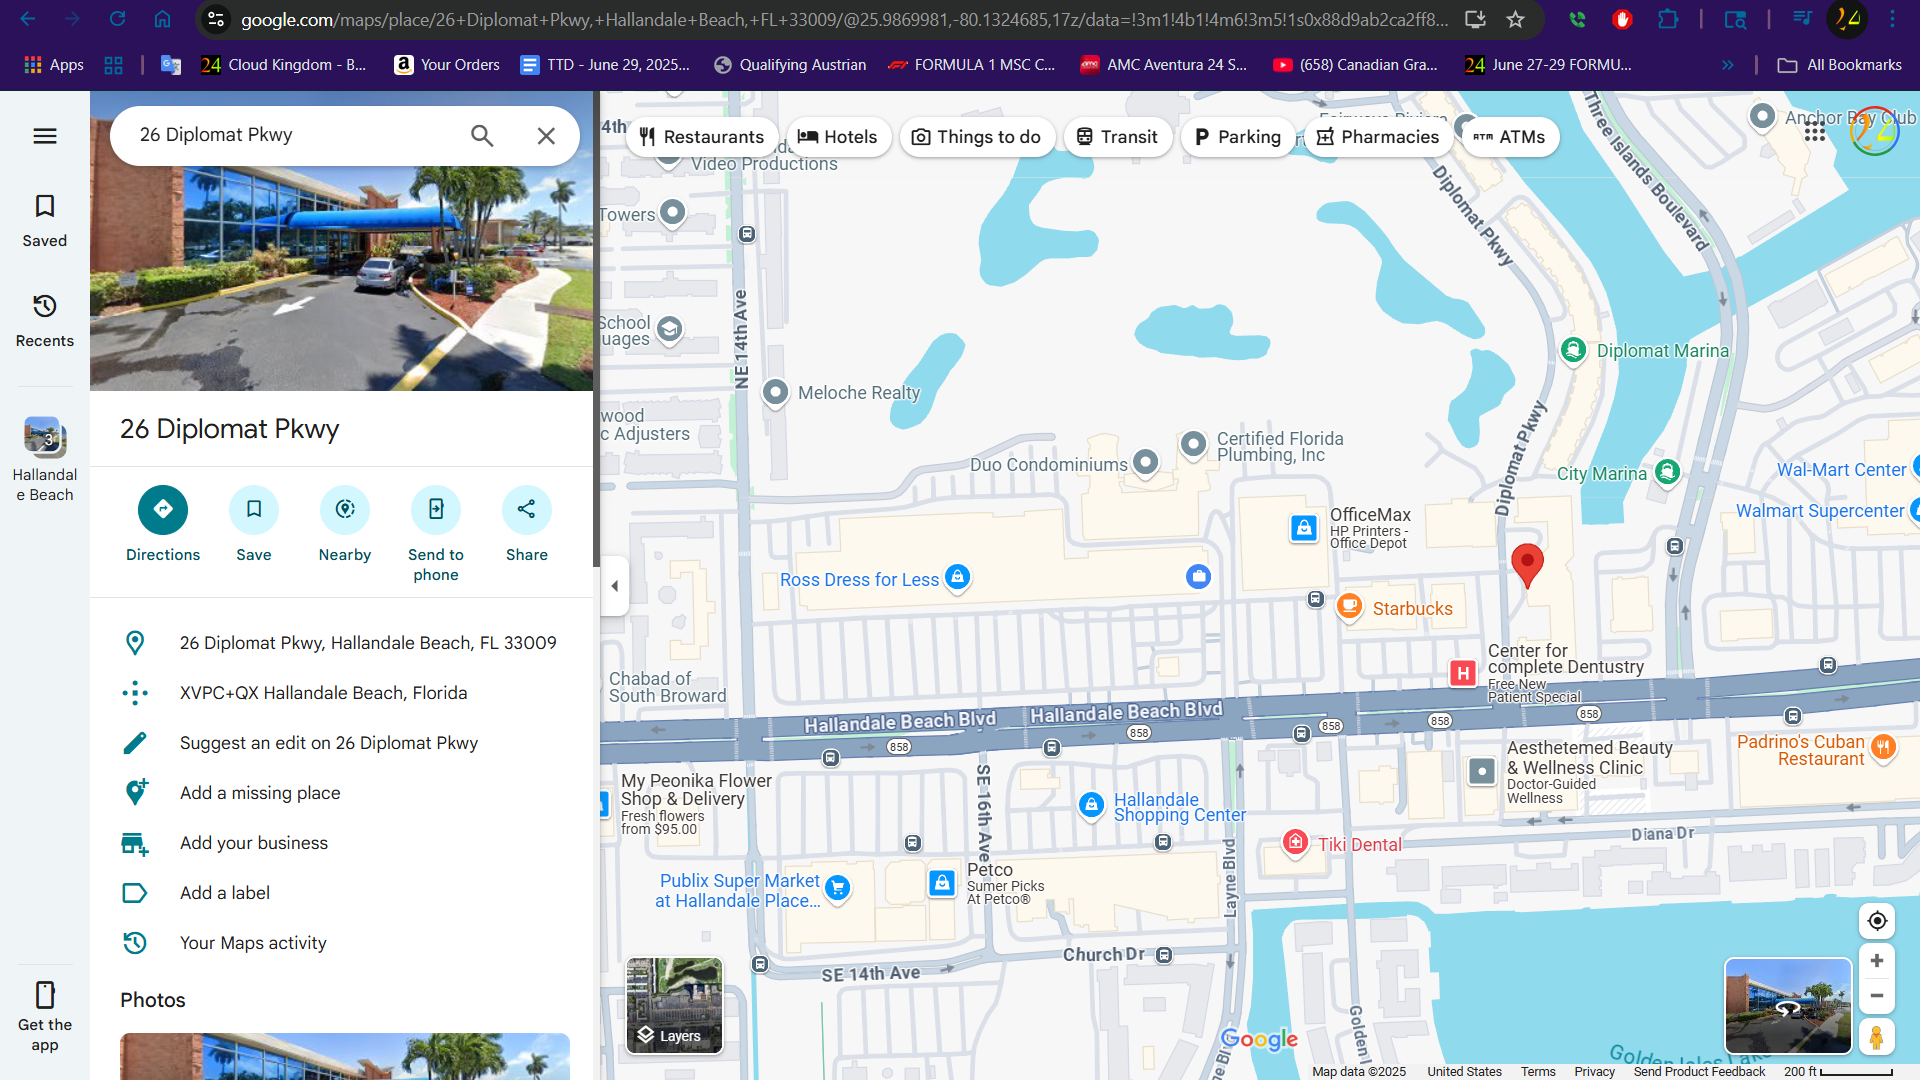
Task: Open the Hallandale Shopping Center marker
Action: 1091,804
